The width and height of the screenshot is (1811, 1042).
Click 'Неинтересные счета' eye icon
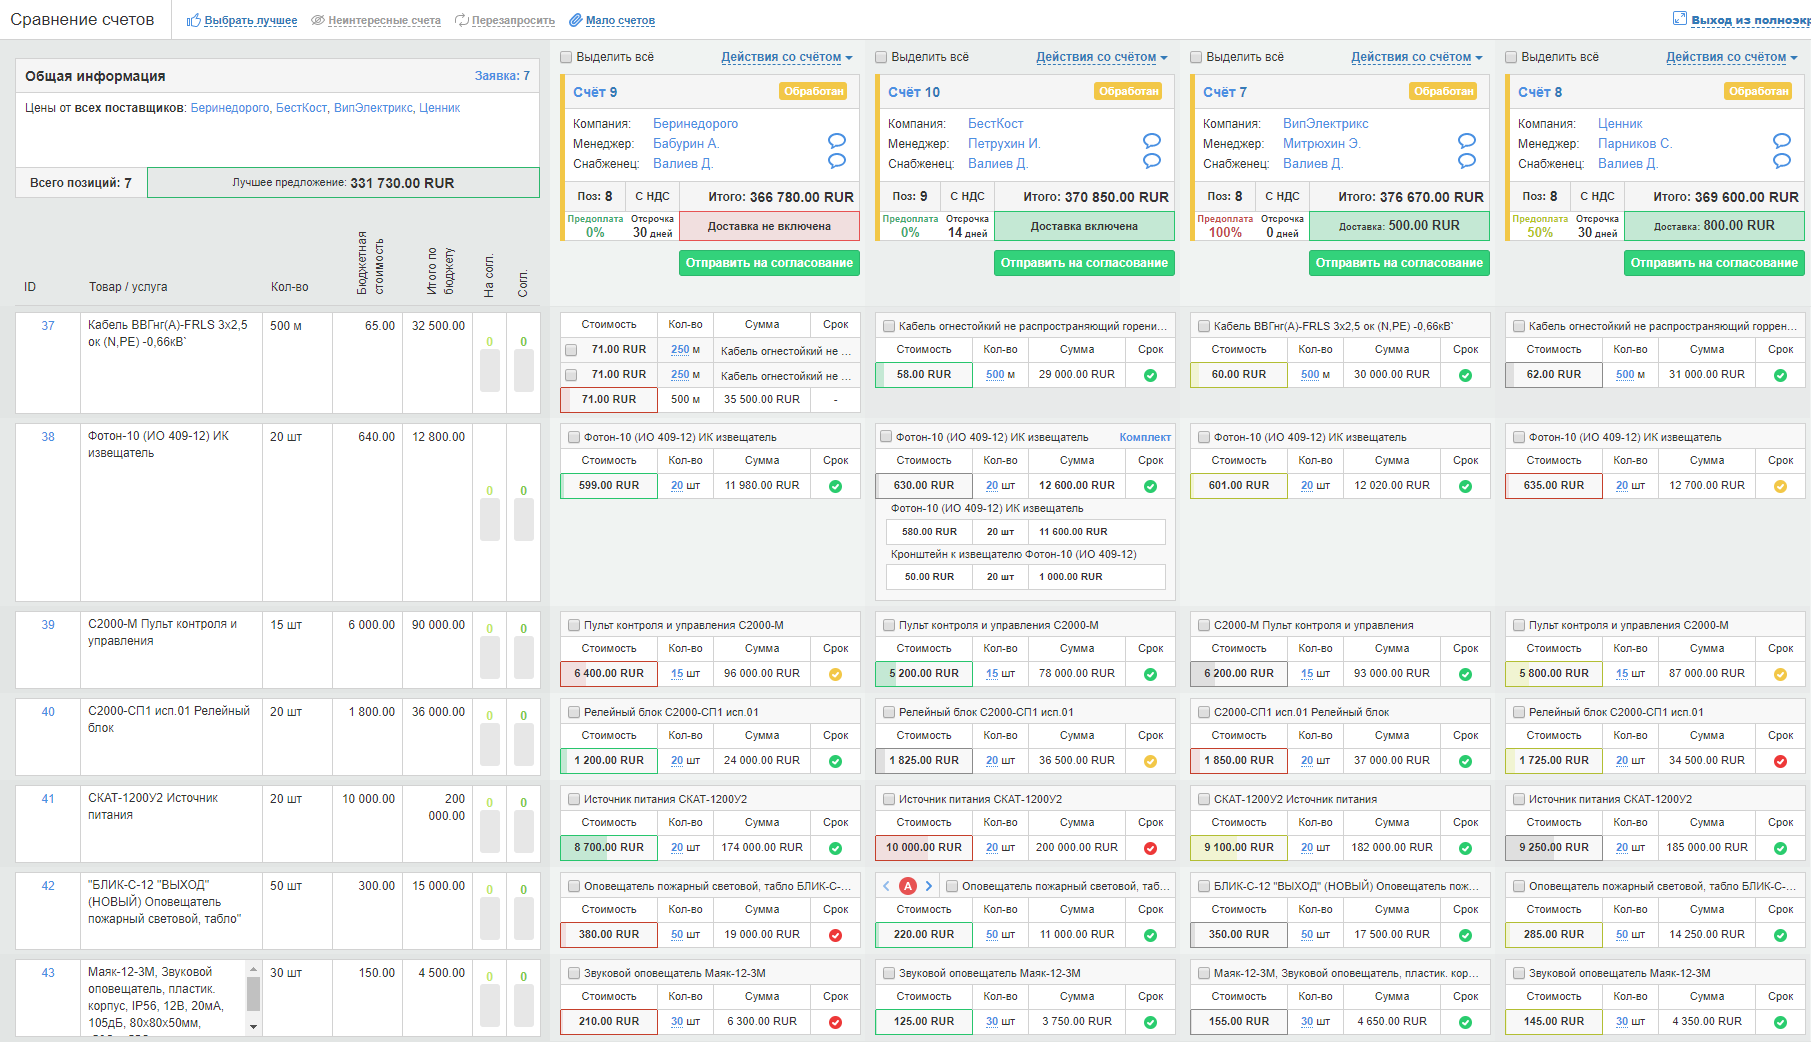(x=317, y=20)
